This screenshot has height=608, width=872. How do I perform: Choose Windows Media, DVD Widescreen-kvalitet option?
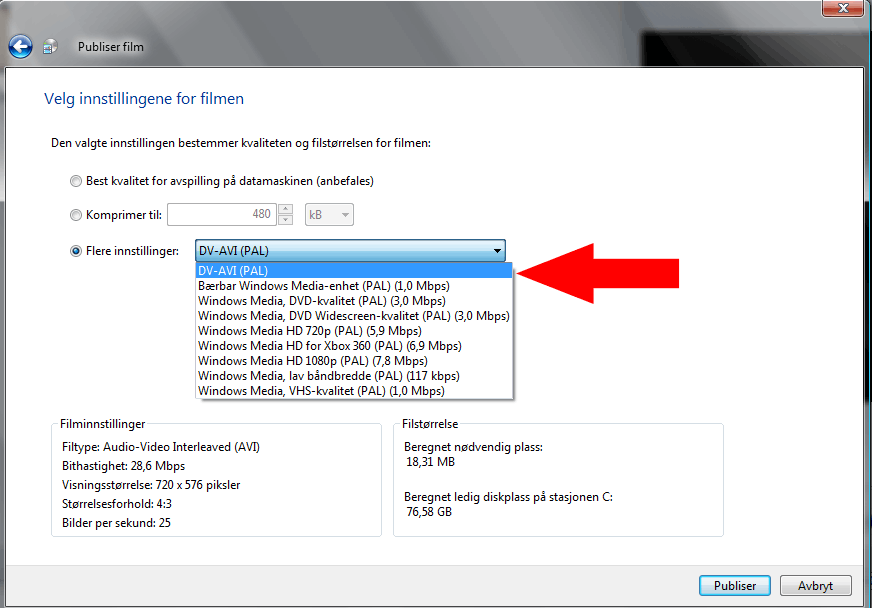pos(354,316)
